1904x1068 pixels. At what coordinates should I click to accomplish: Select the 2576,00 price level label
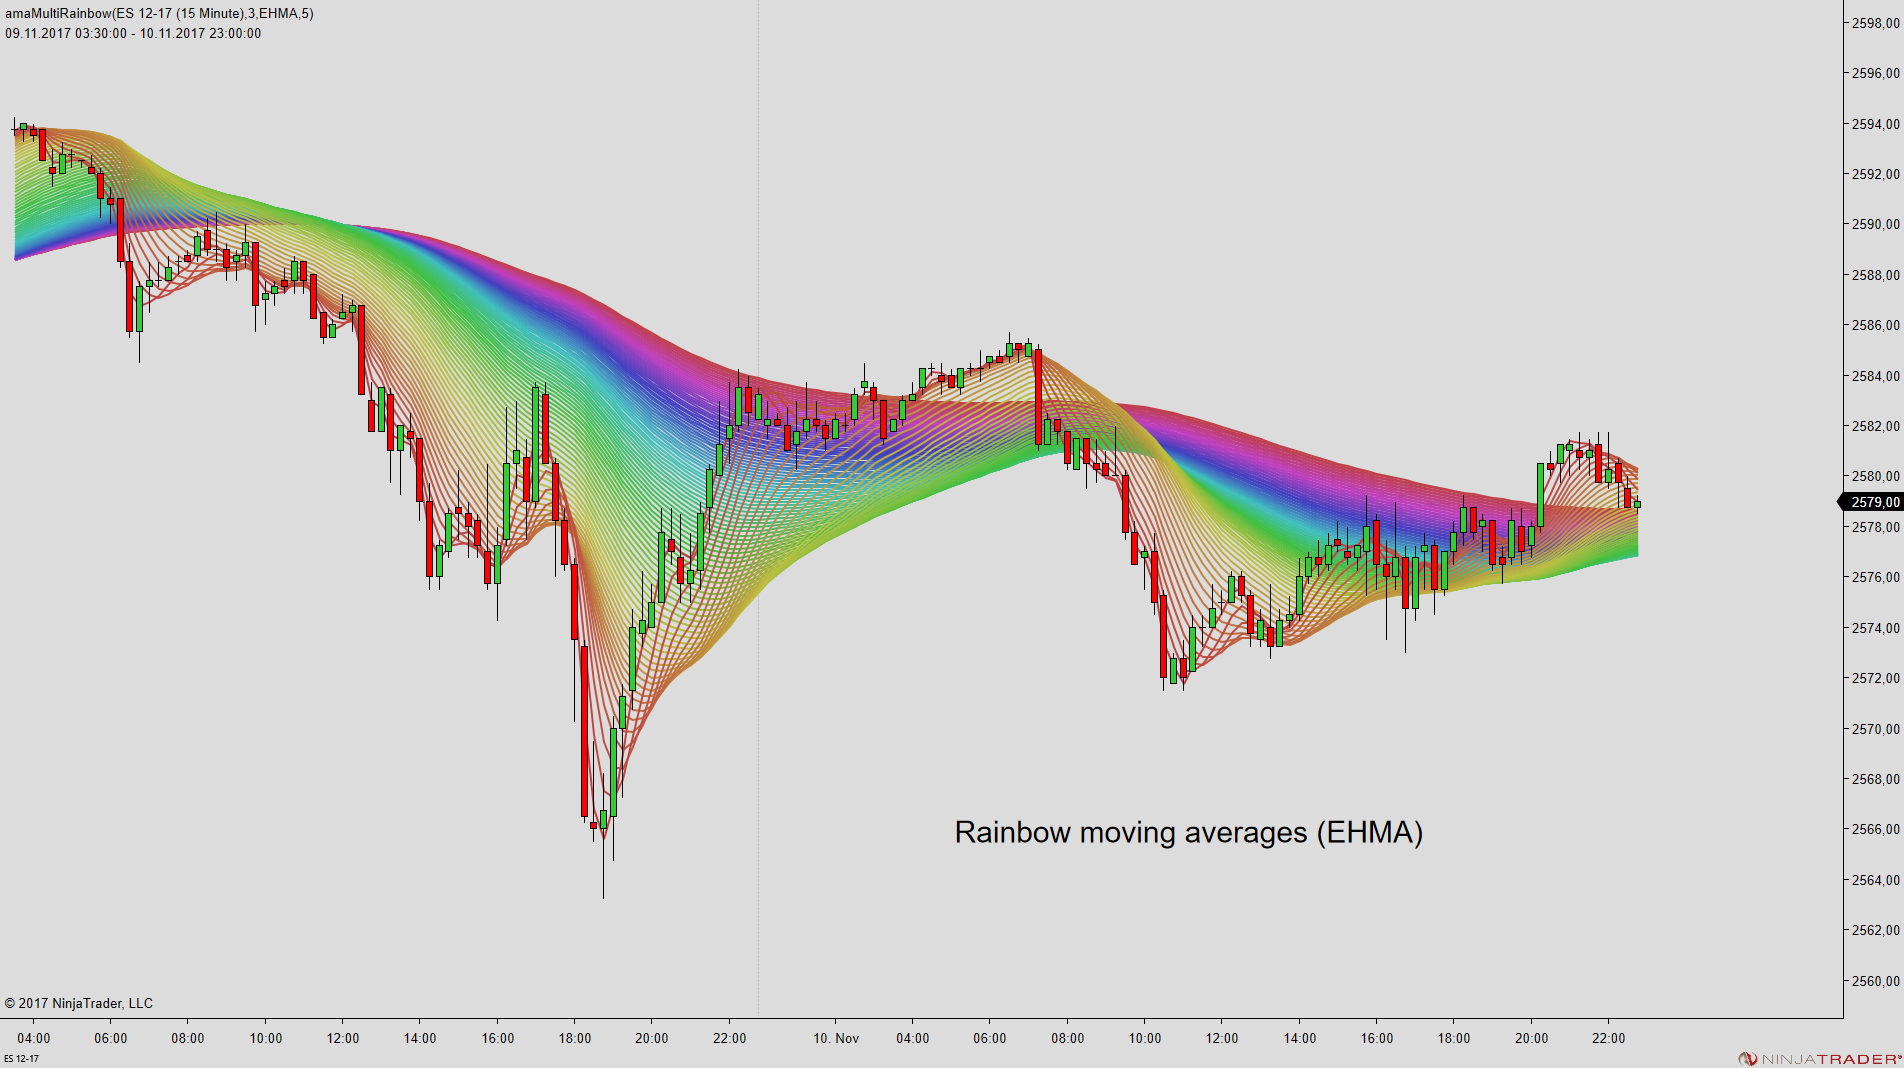click(1876, 577)
